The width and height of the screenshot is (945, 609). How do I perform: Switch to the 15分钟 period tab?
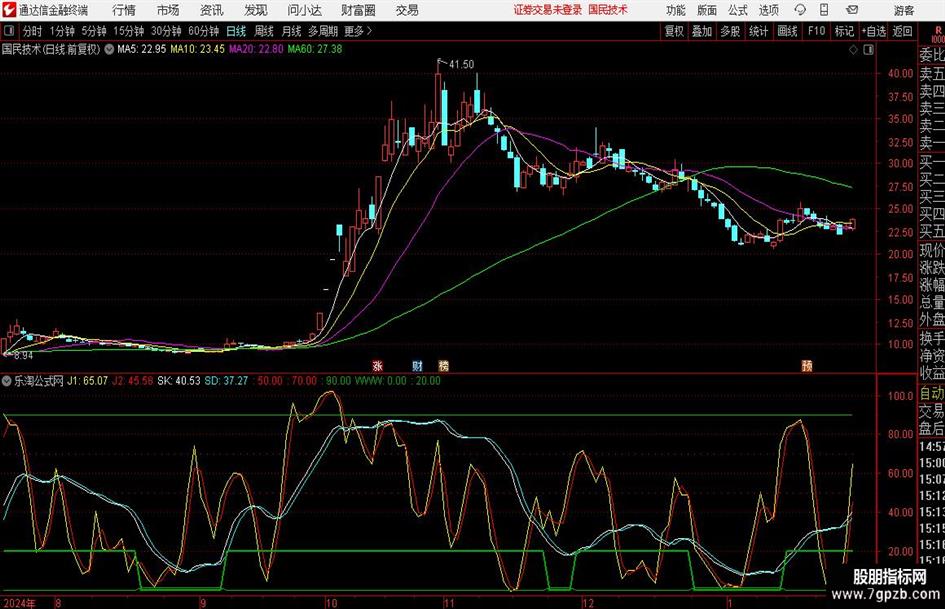point(129,31)
